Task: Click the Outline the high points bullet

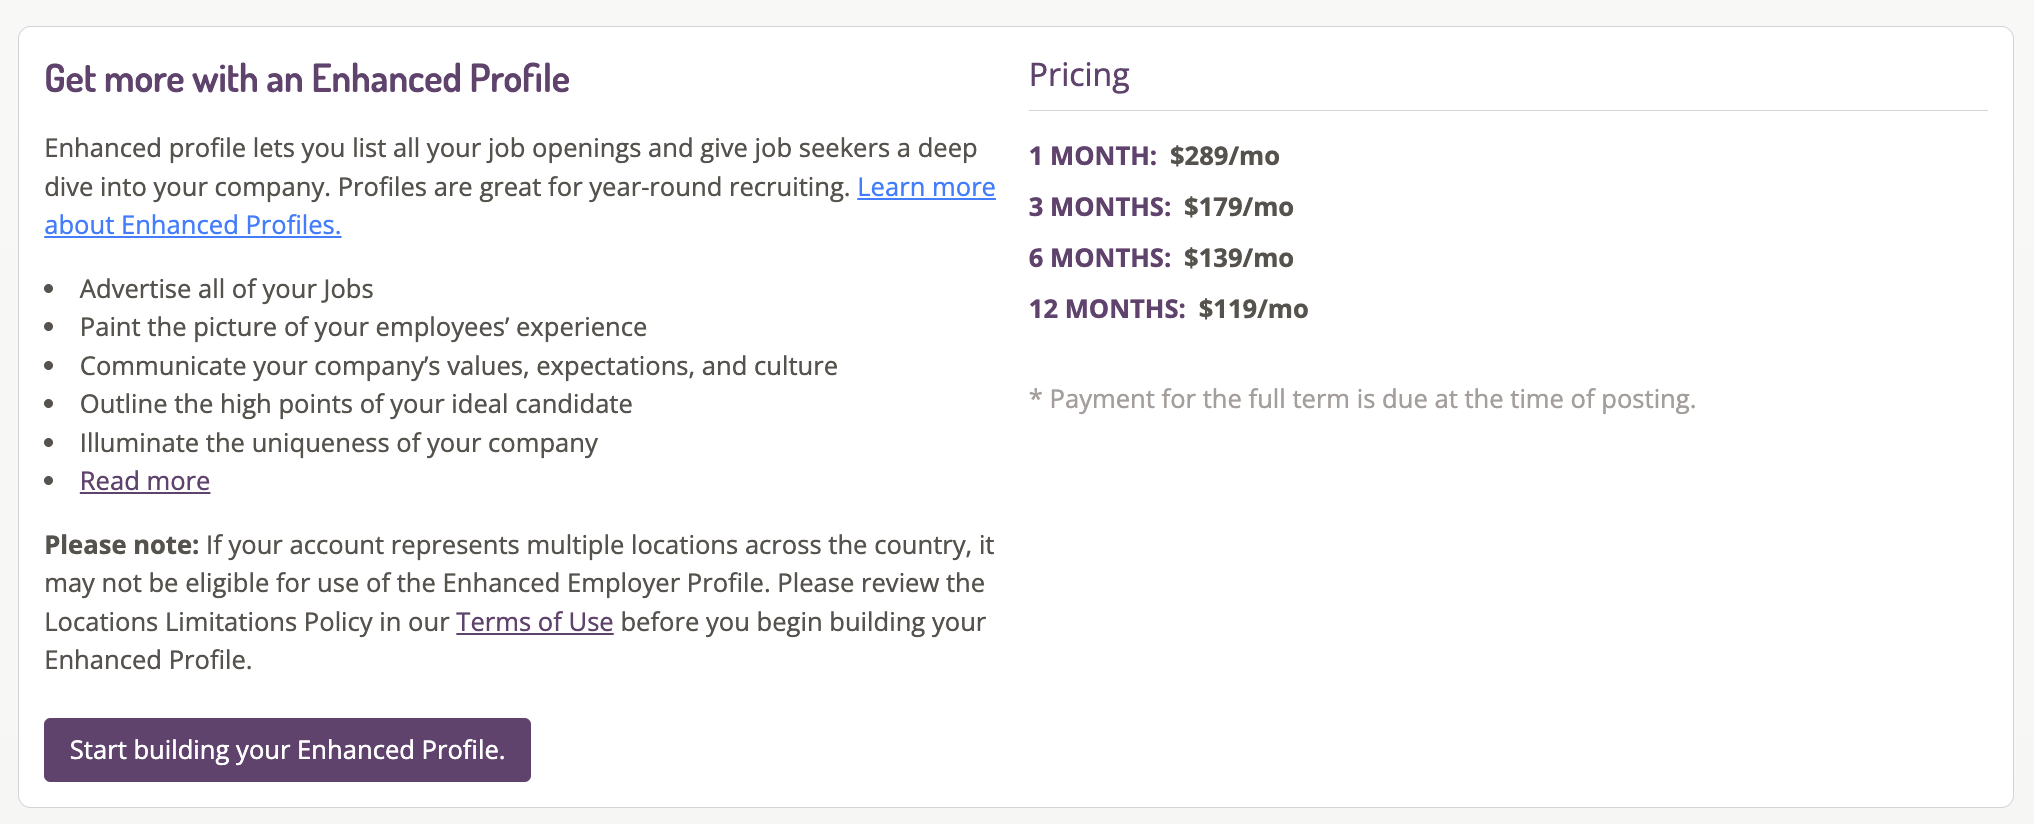Action: 356,404
